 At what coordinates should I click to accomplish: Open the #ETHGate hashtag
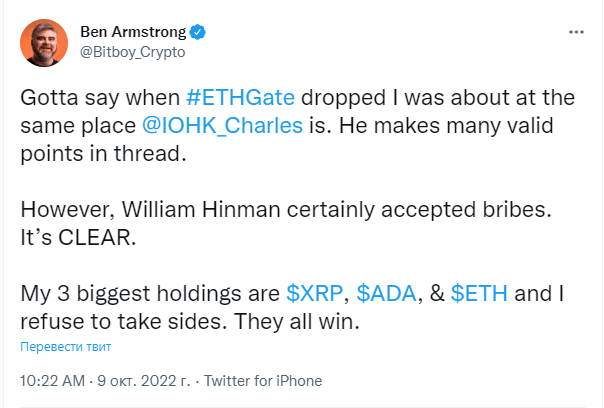coord(240,97)
